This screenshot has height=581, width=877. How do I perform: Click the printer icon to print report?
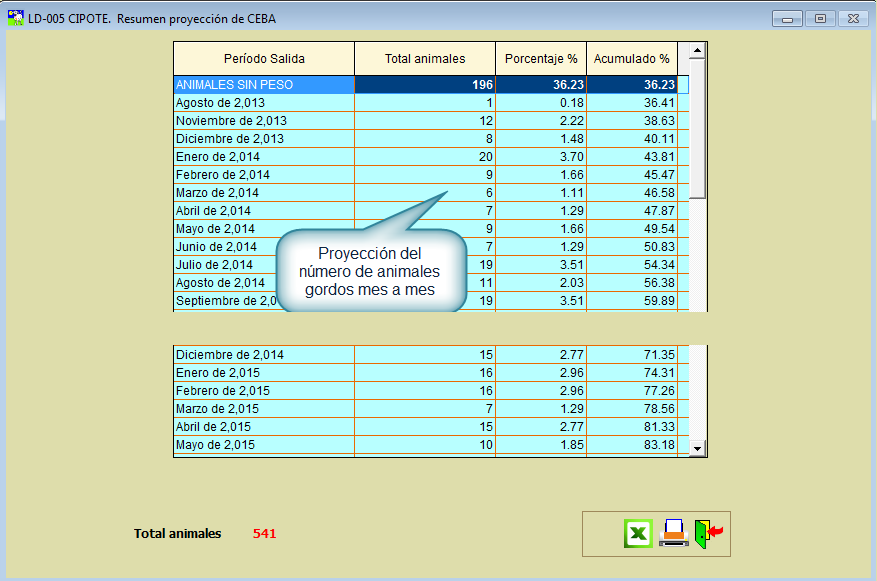click(673, 534)
